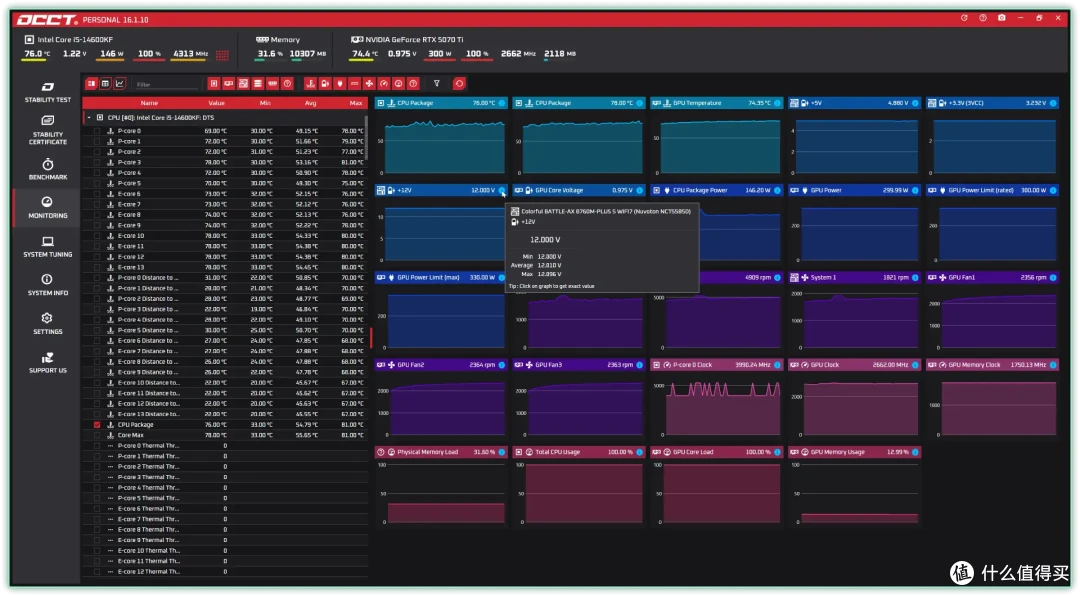The image size is (1080, 596).
Task: Check the P-core 3 temperature checkbox
Action: 97,162
